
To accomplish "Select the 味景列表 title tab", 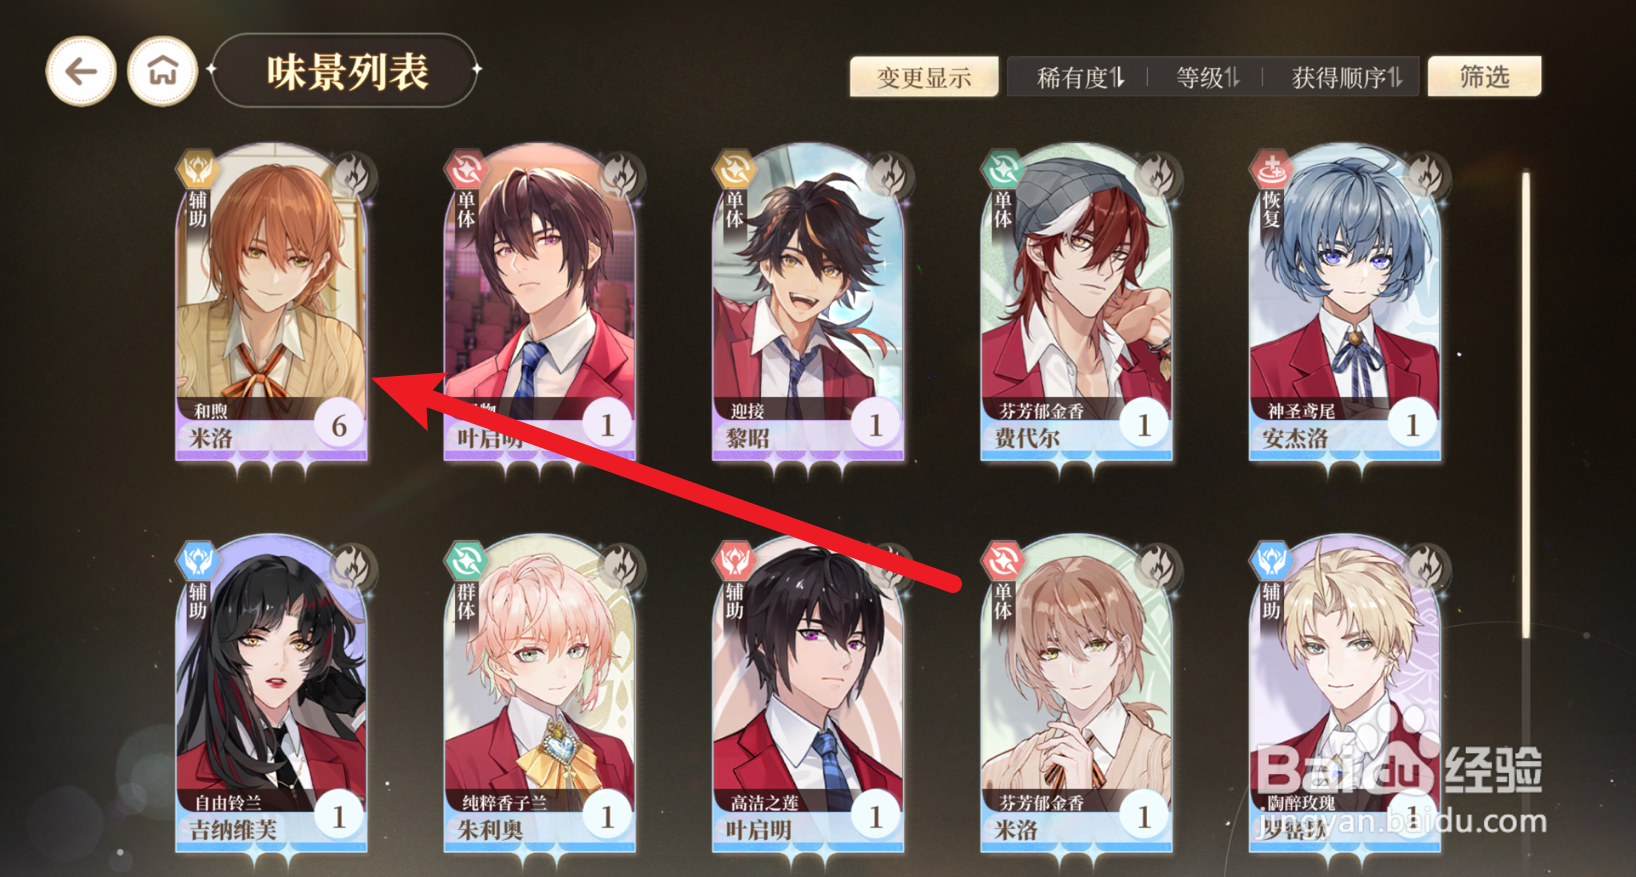I will [x=346, y=71].
